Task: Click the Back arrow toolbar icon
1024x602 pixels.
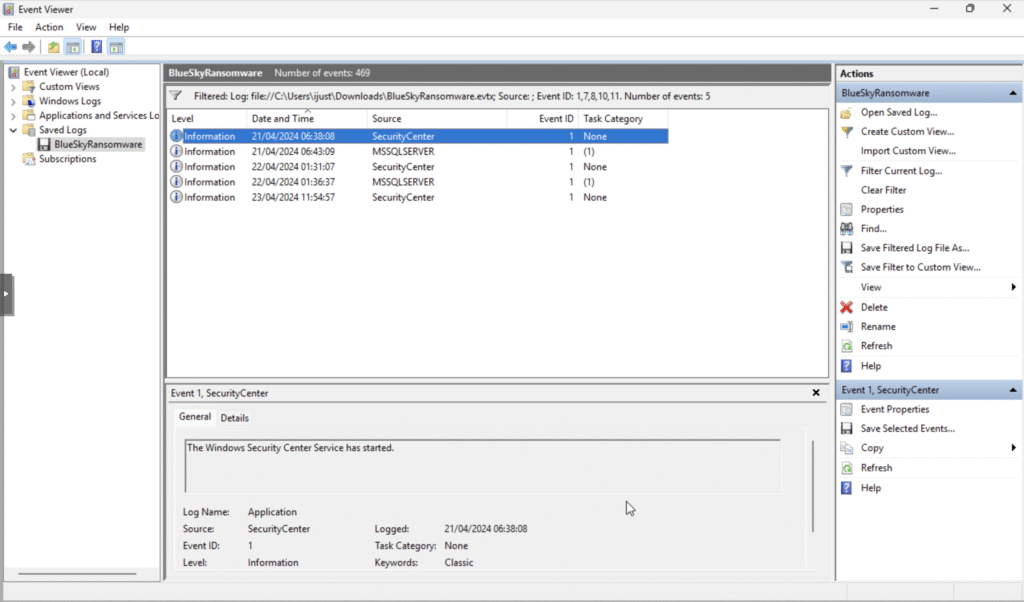Action: point(11,47)
